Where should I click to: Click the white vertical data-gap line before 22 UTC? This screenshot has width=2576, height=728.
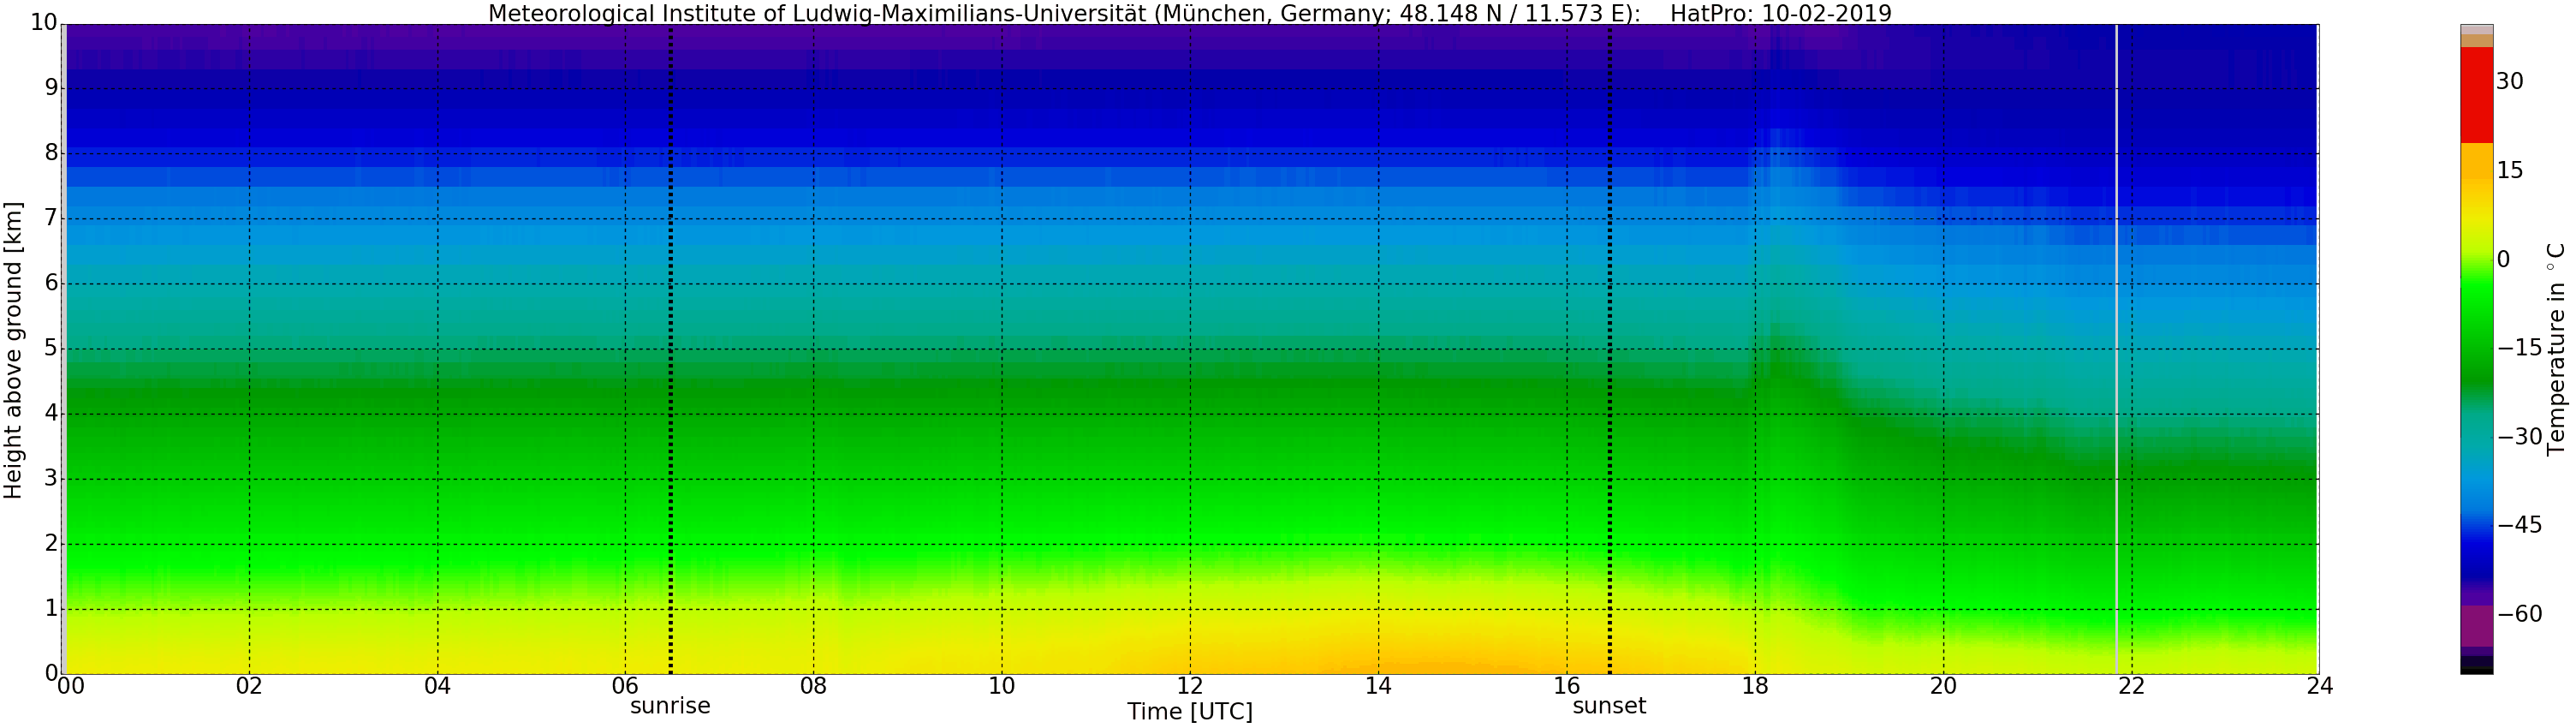coord(2117,350)
